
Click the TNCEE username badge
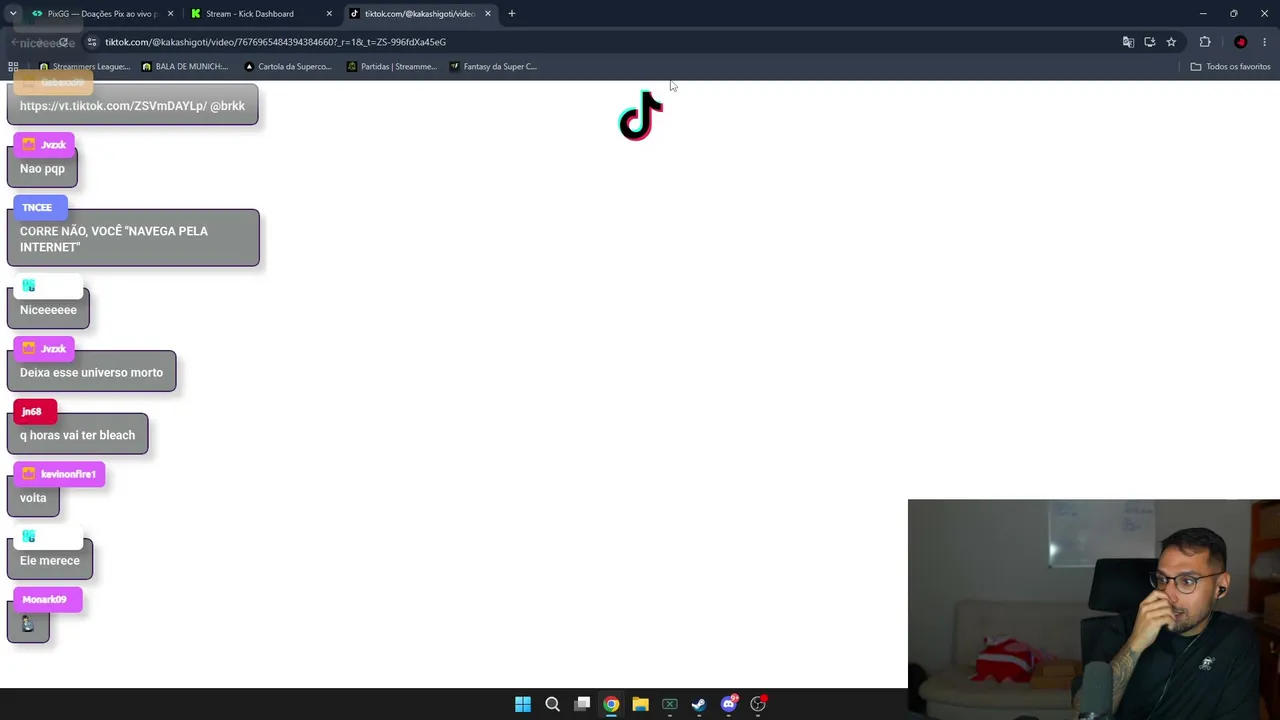pyautogui.click(x=40, y=208)
